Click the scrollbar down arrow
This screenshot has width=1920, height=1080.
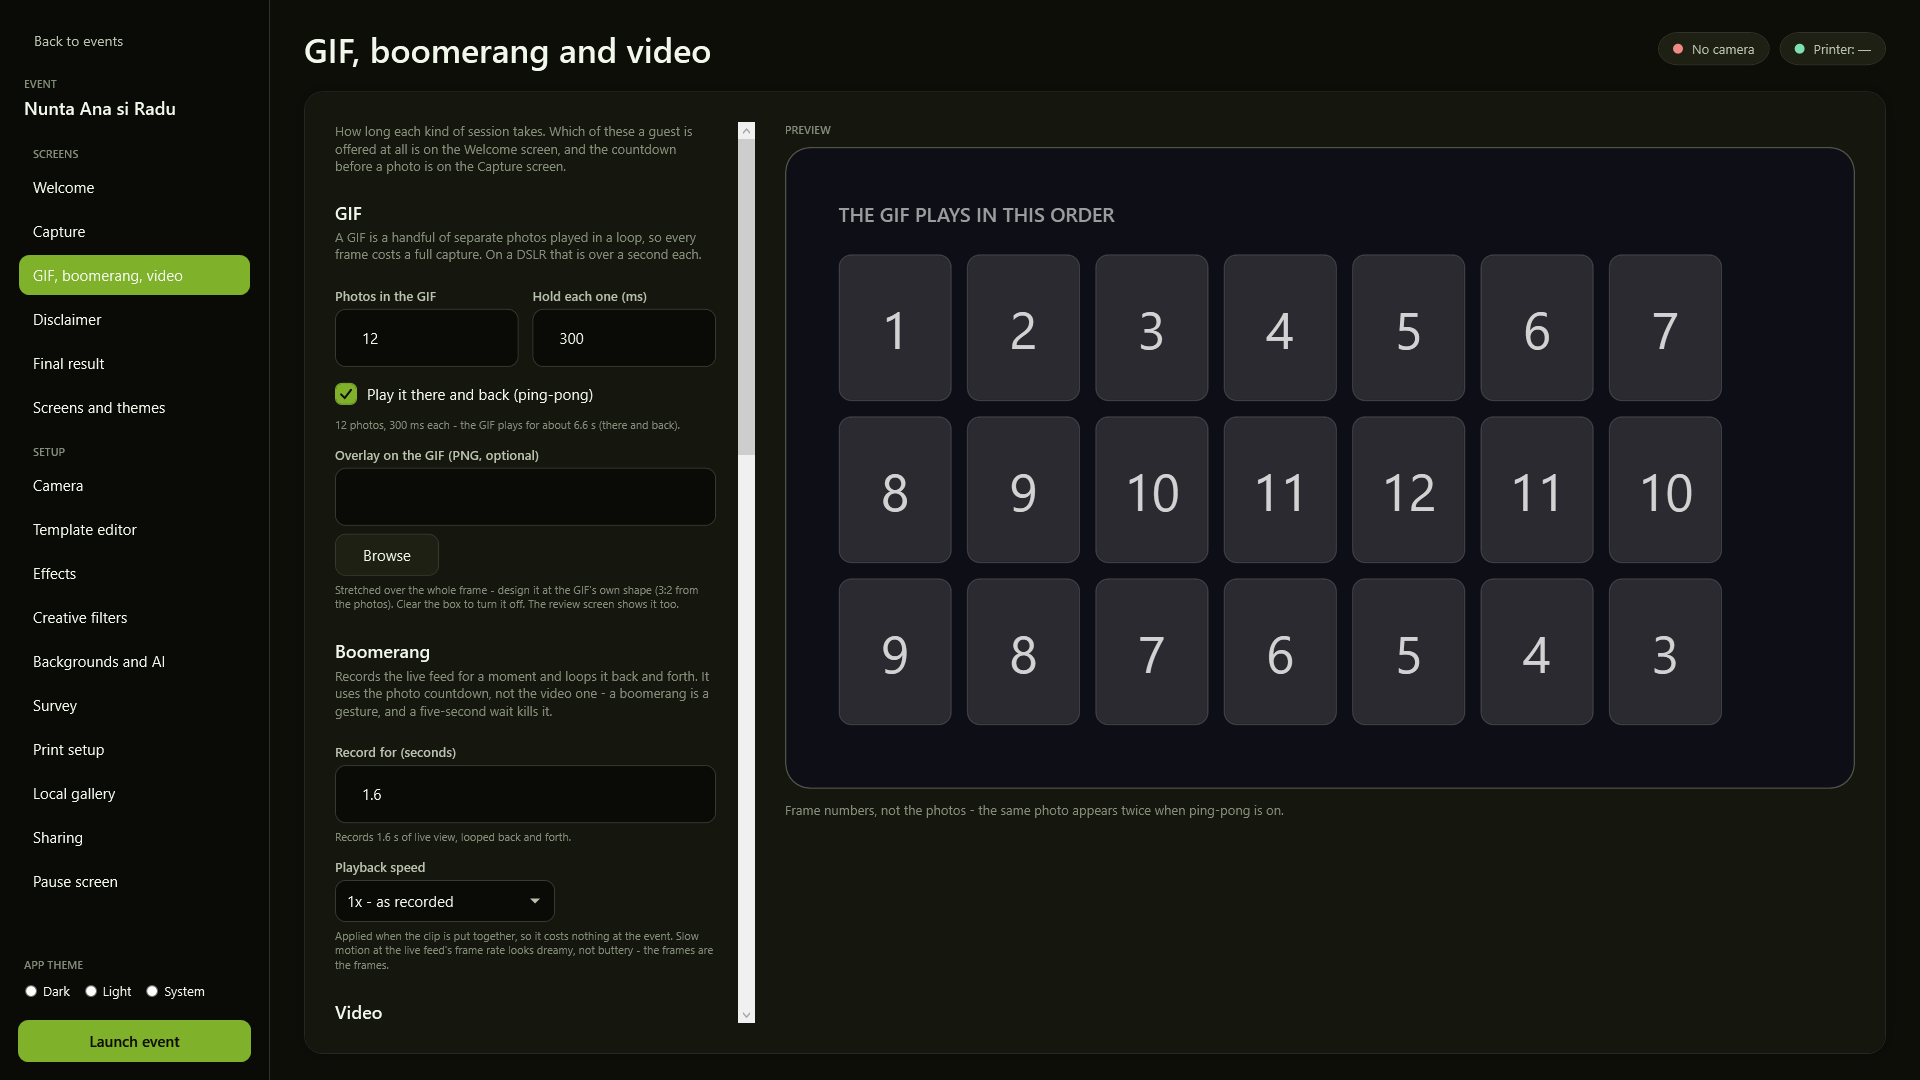point(746,1015)
